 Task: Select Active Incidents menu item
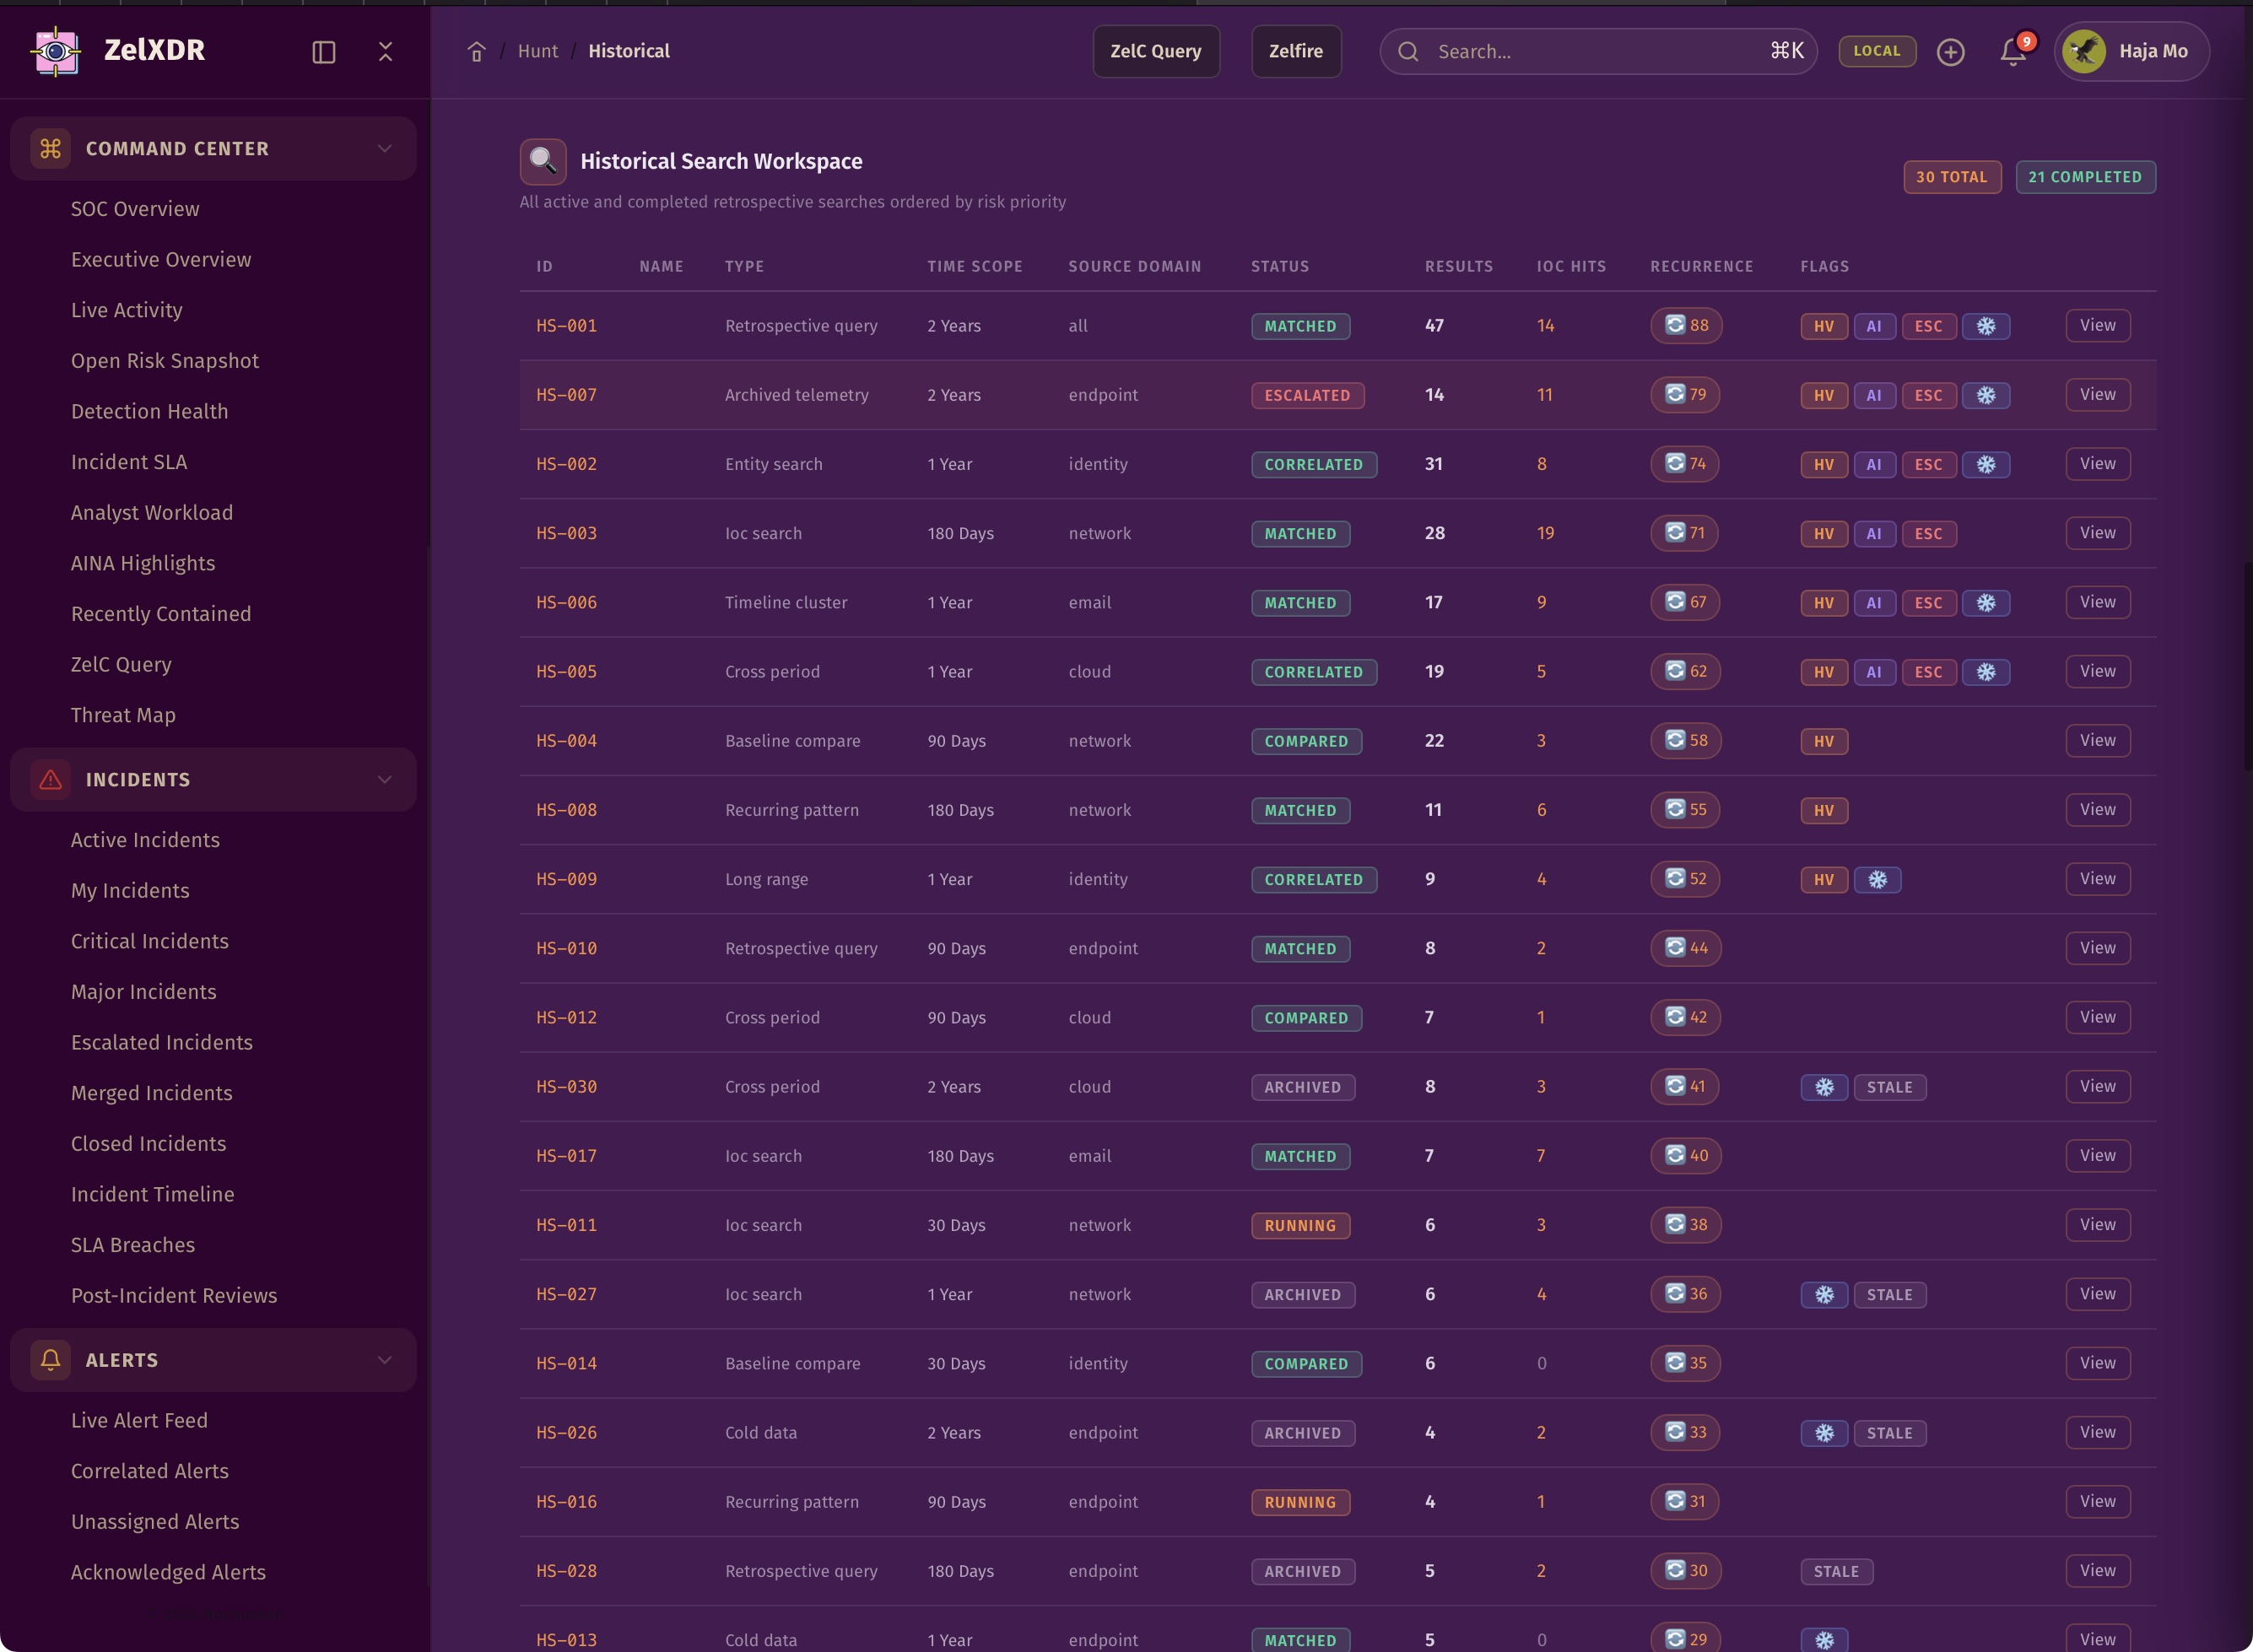pos(145,840)
